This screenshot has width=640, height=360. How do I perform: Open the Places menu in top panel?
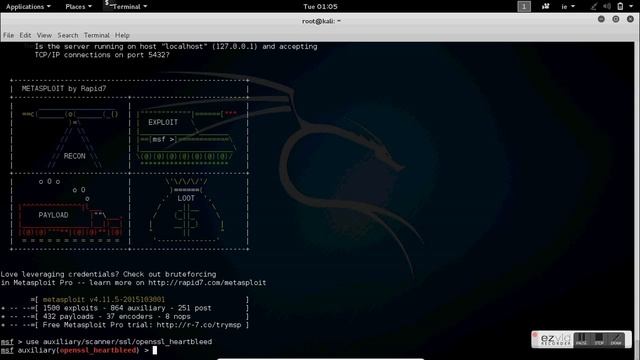78,7
